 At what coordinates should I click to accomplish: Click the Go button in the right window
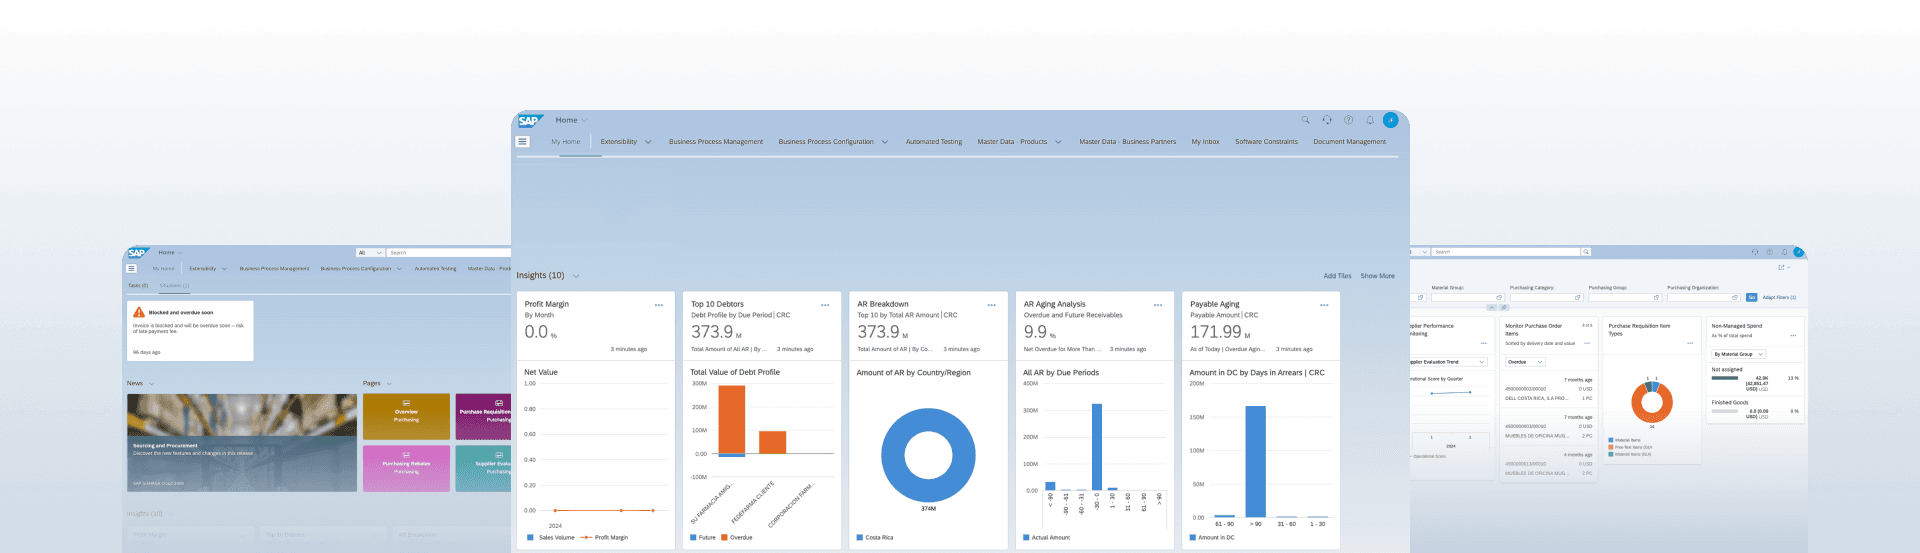pos(1751,297)
